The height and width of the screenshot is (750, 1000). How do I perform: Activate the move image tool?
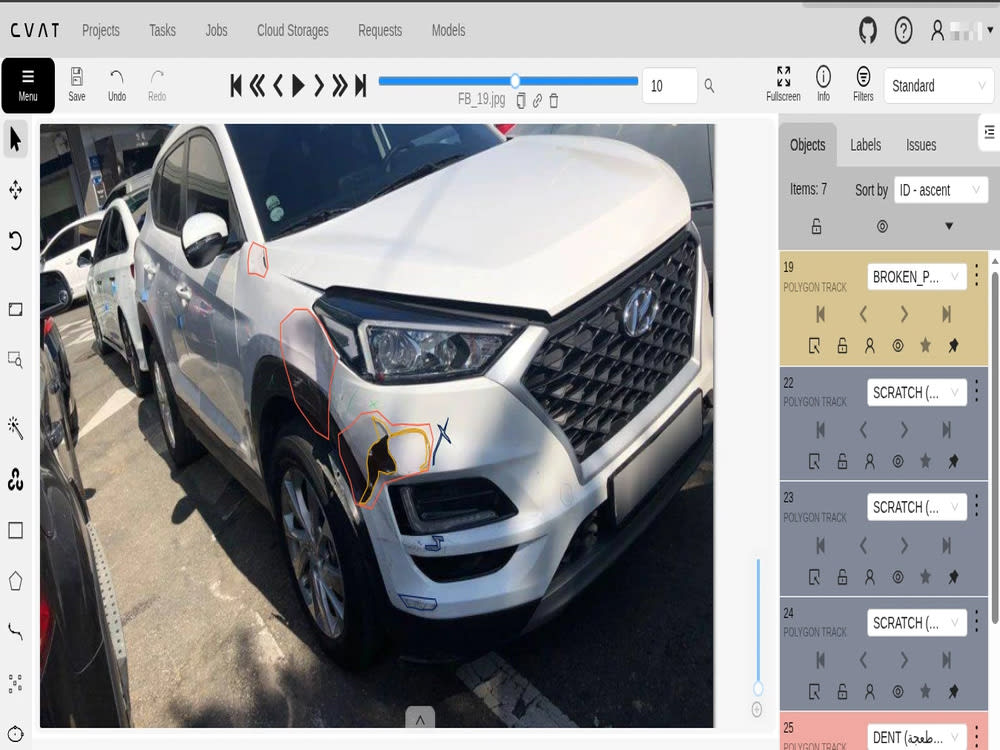tap(15, 190)
